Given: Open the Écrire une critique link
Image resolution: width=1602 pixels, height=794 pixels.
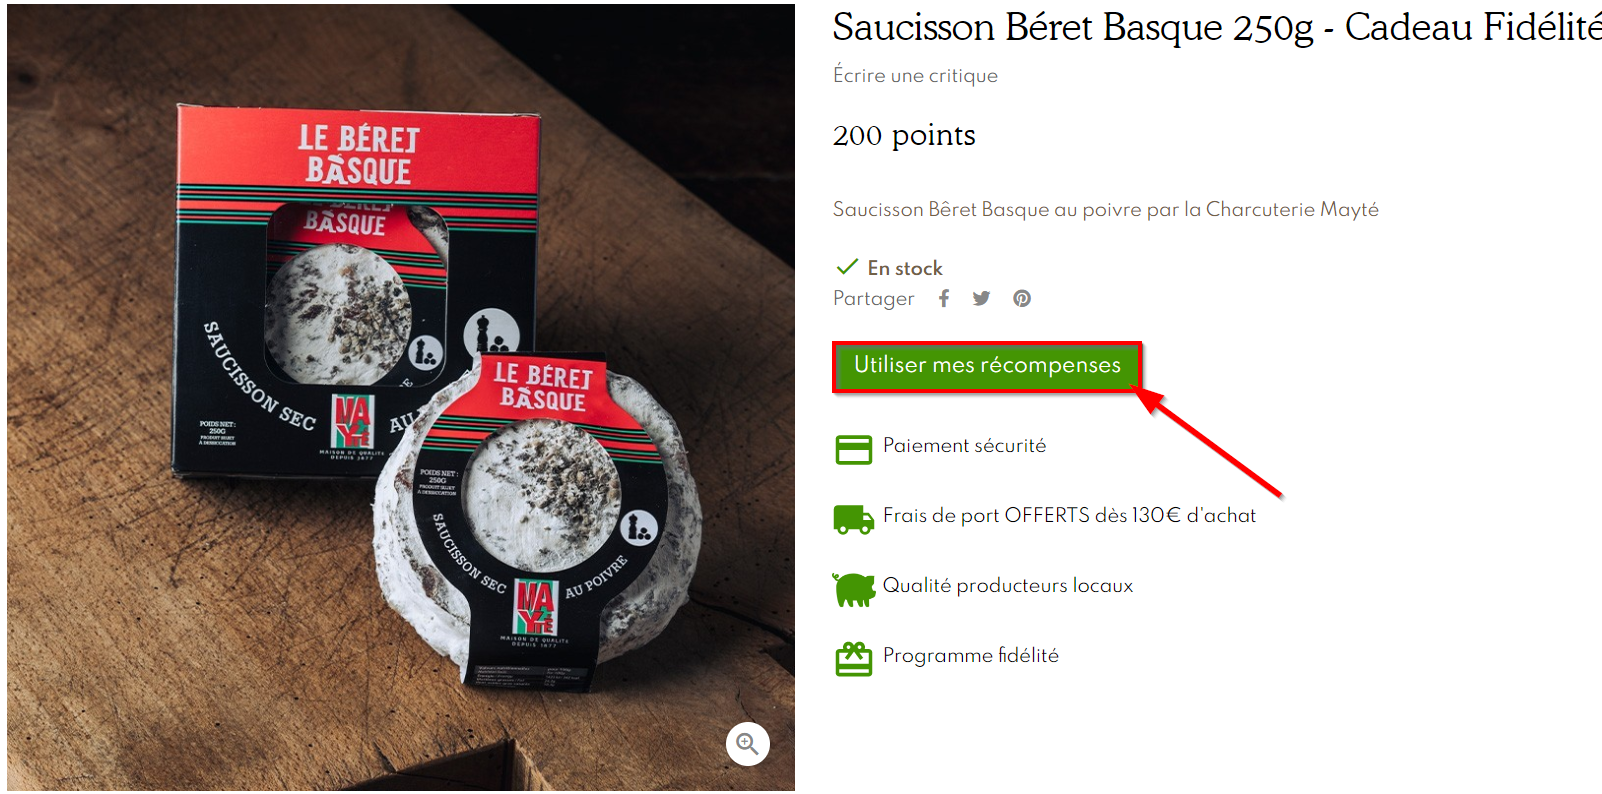Looking at the screenshot, I should [915, 76].
